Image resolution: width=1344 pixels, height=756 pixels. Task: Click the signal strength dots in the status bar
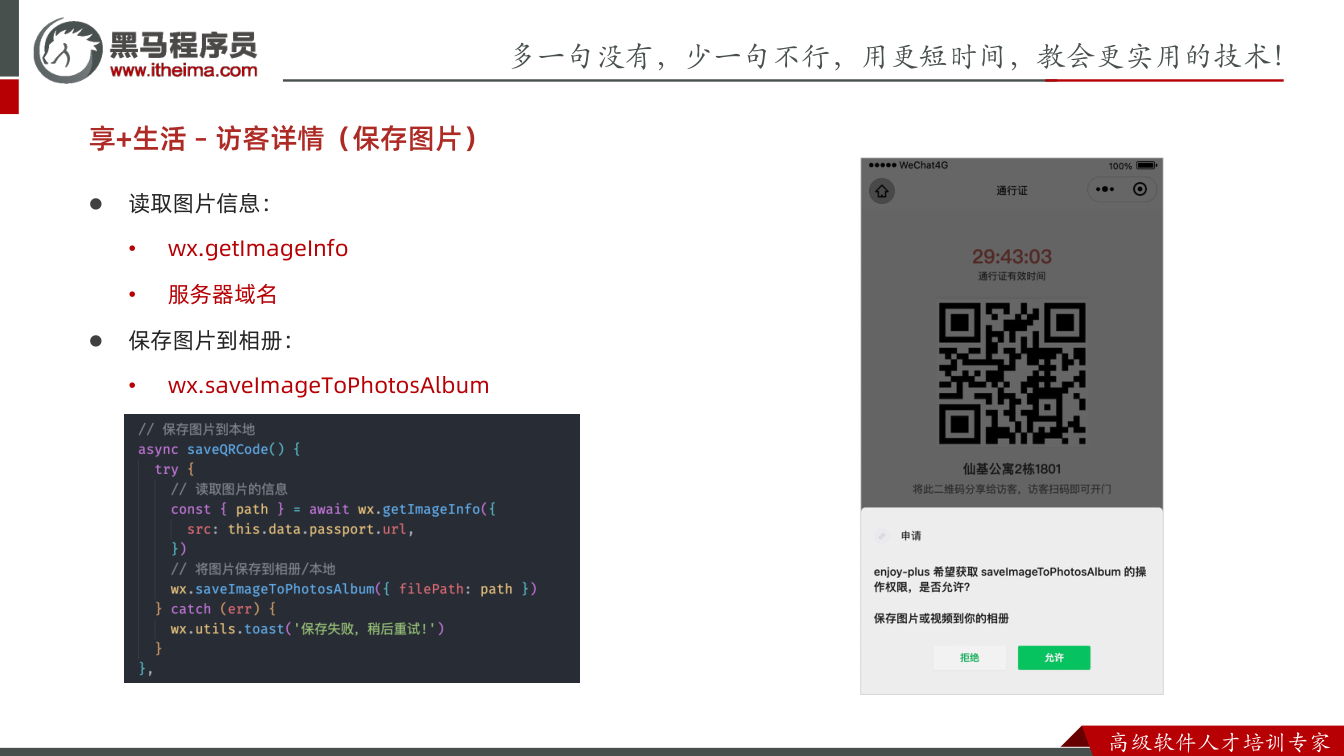click(x=882, y=165)
